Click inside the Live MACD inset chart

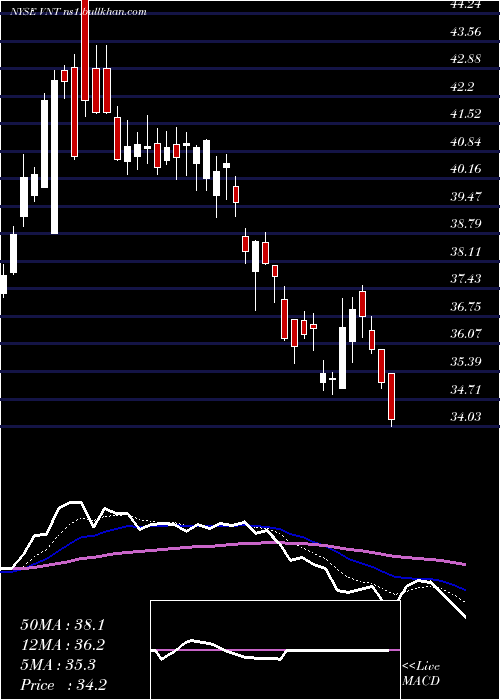coord(275,650)
